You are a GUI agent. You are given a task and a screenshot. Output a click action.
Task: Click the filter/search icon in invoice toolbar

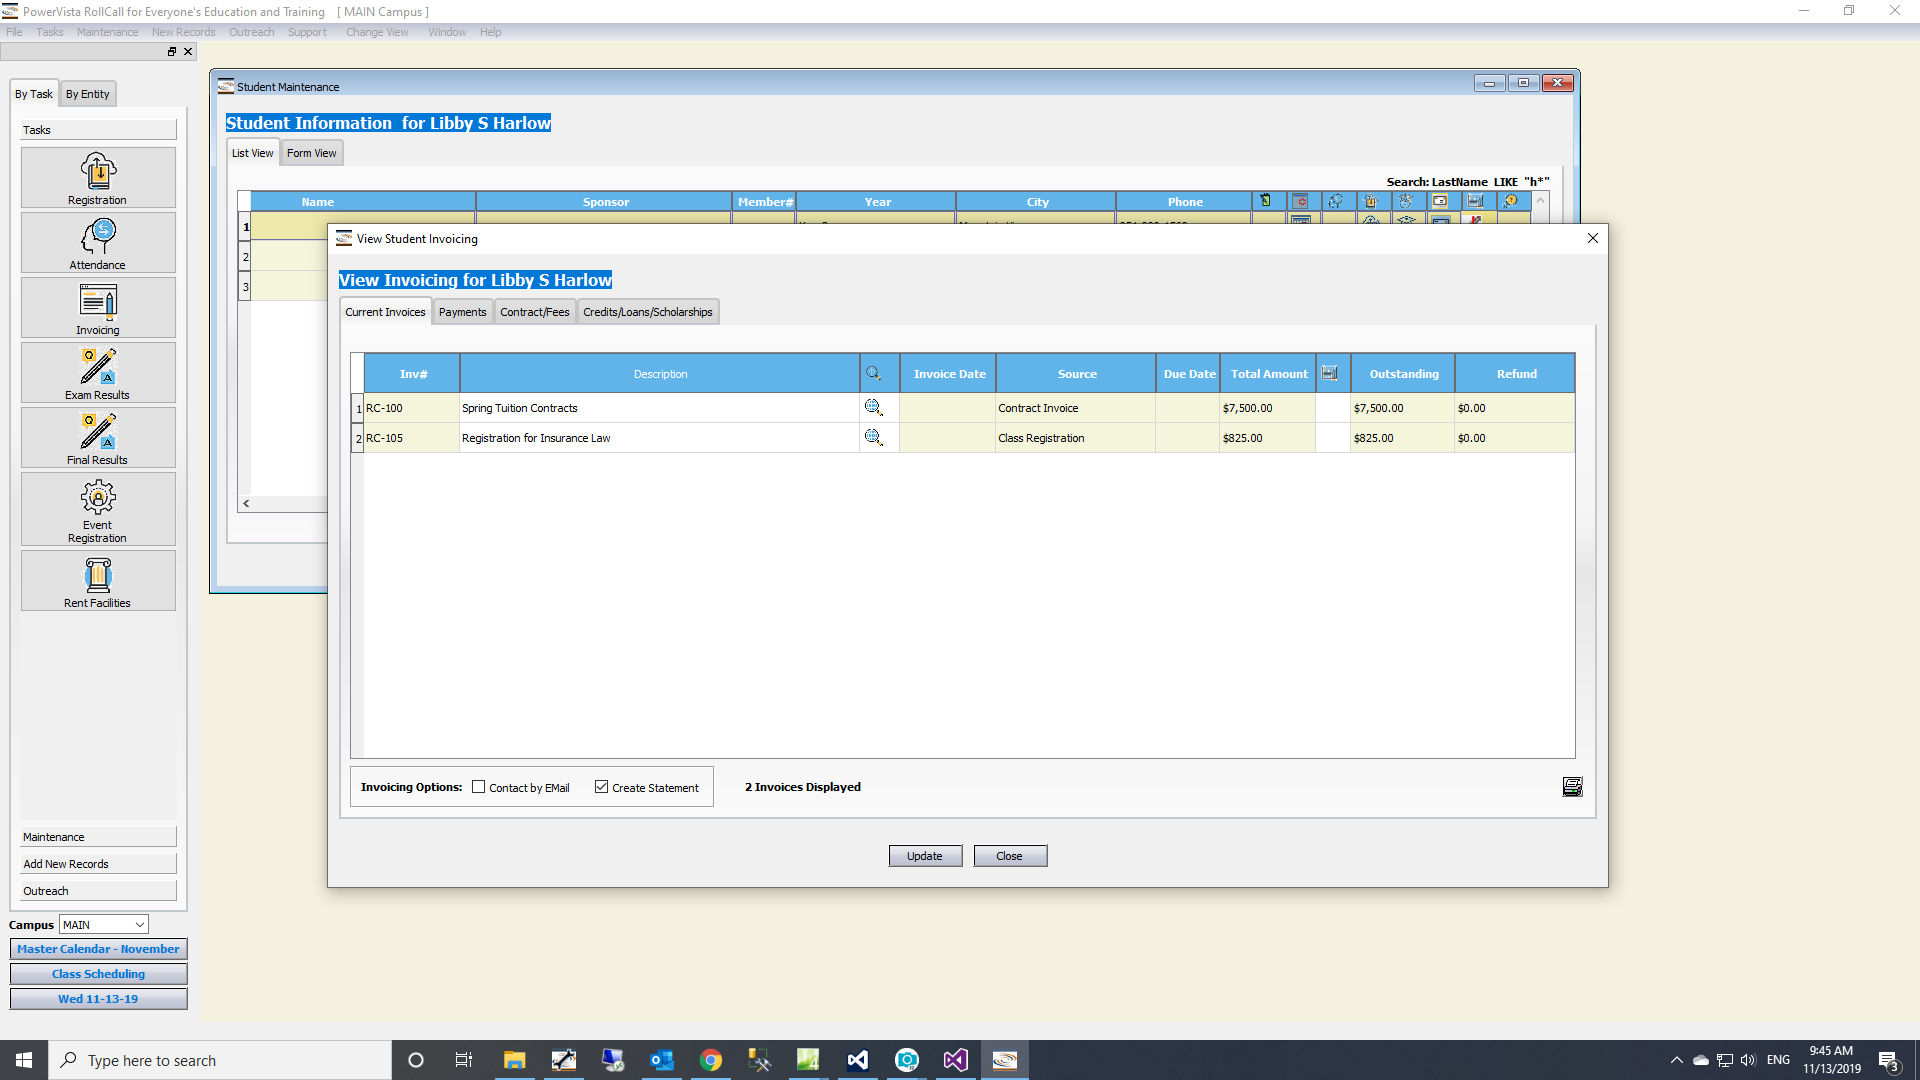pyautogui.click(x=874, y=373)
